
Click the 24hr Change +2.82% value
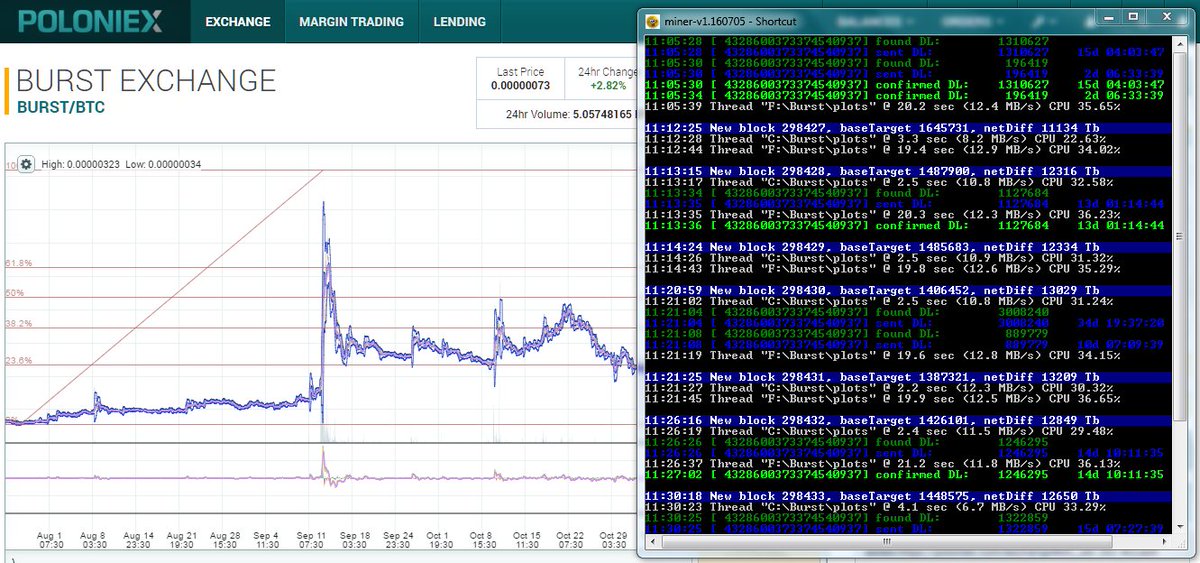pyautogui.click(x=607, y=86)
